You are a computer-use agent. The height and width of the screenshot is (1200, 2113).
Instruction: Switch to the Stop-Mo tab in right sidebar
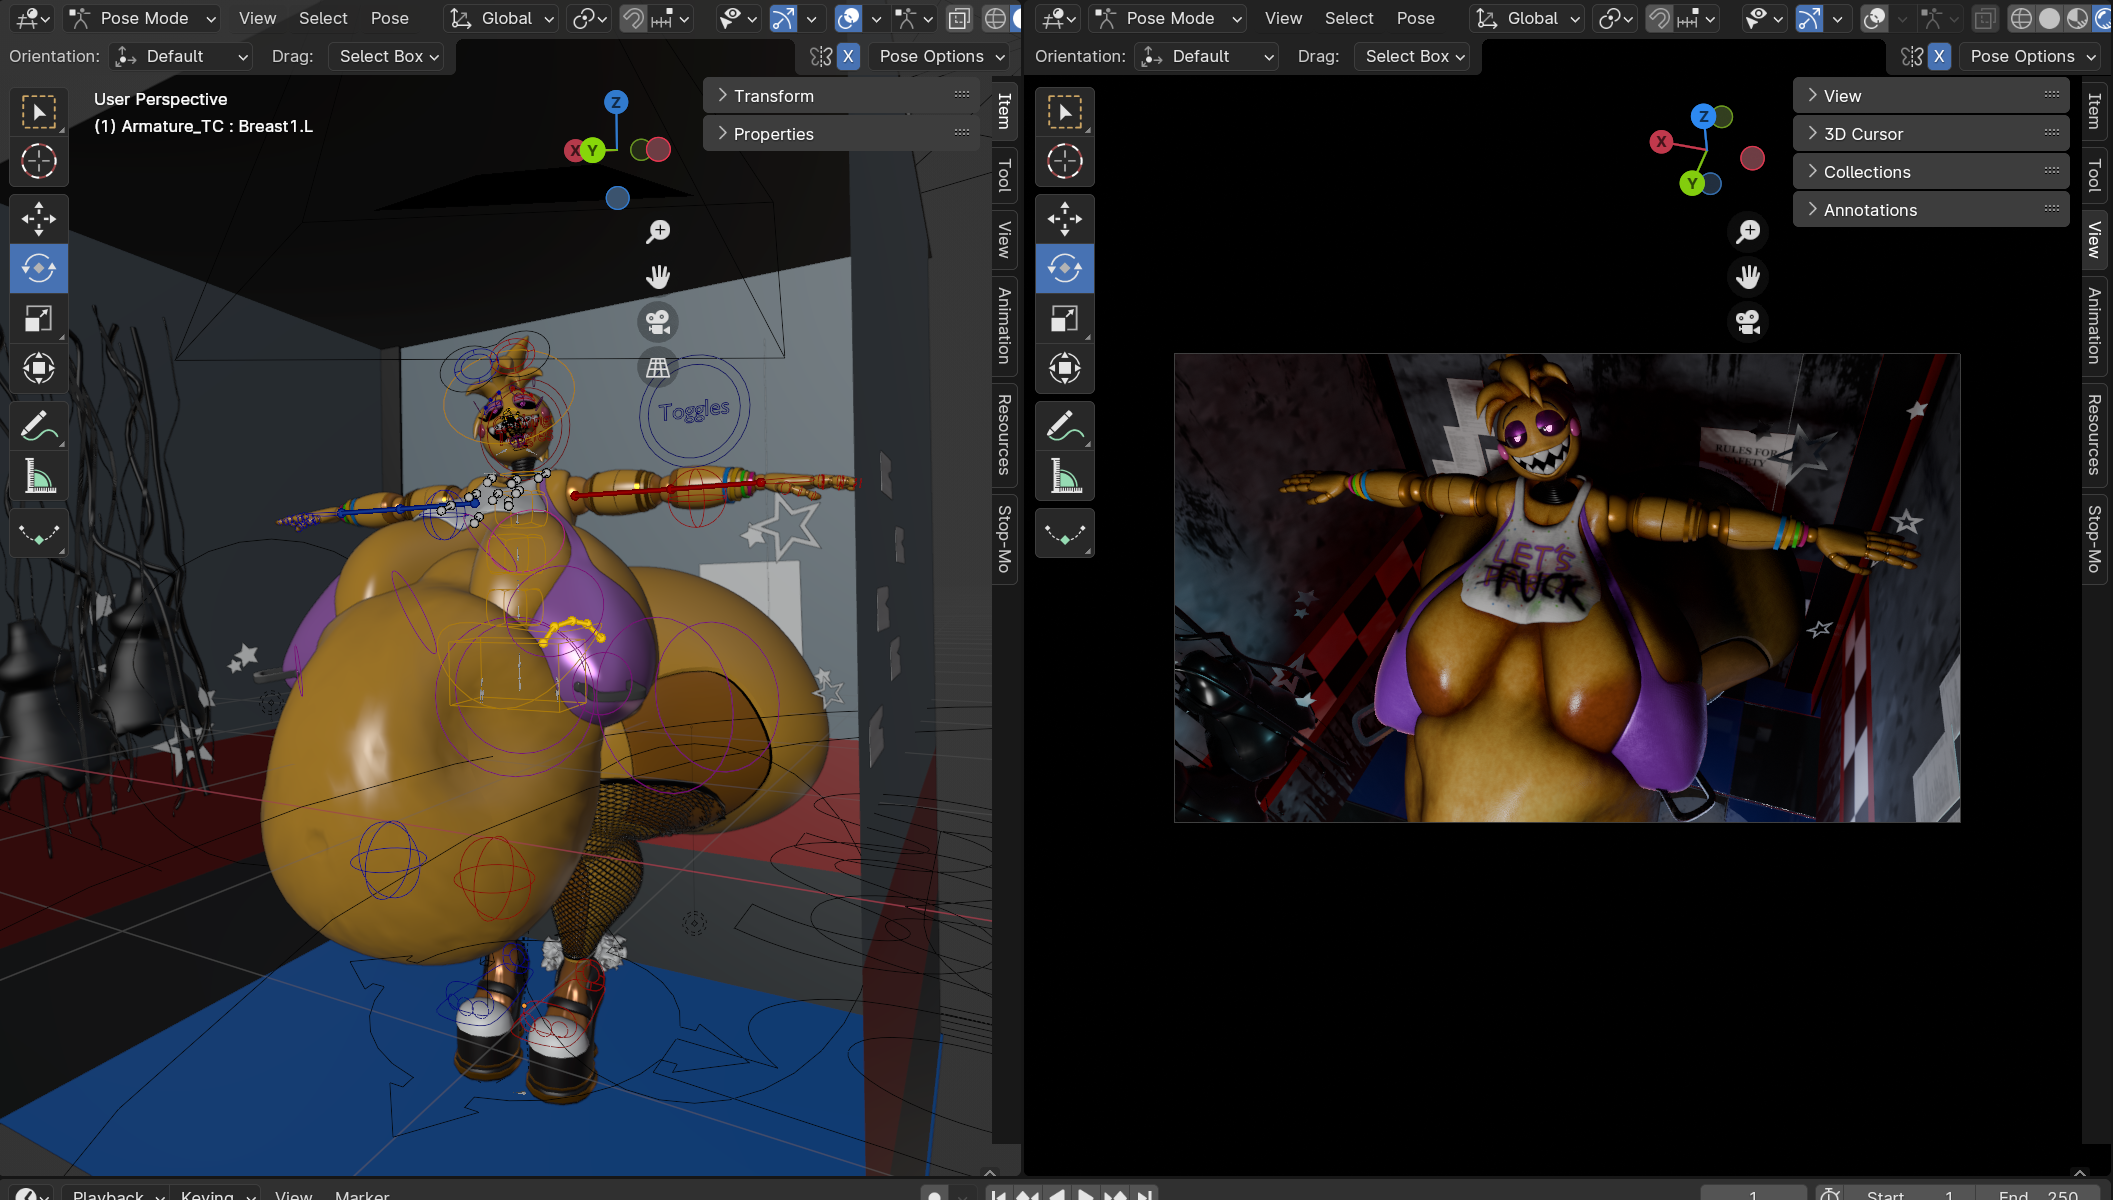[x=2095, y=538]
